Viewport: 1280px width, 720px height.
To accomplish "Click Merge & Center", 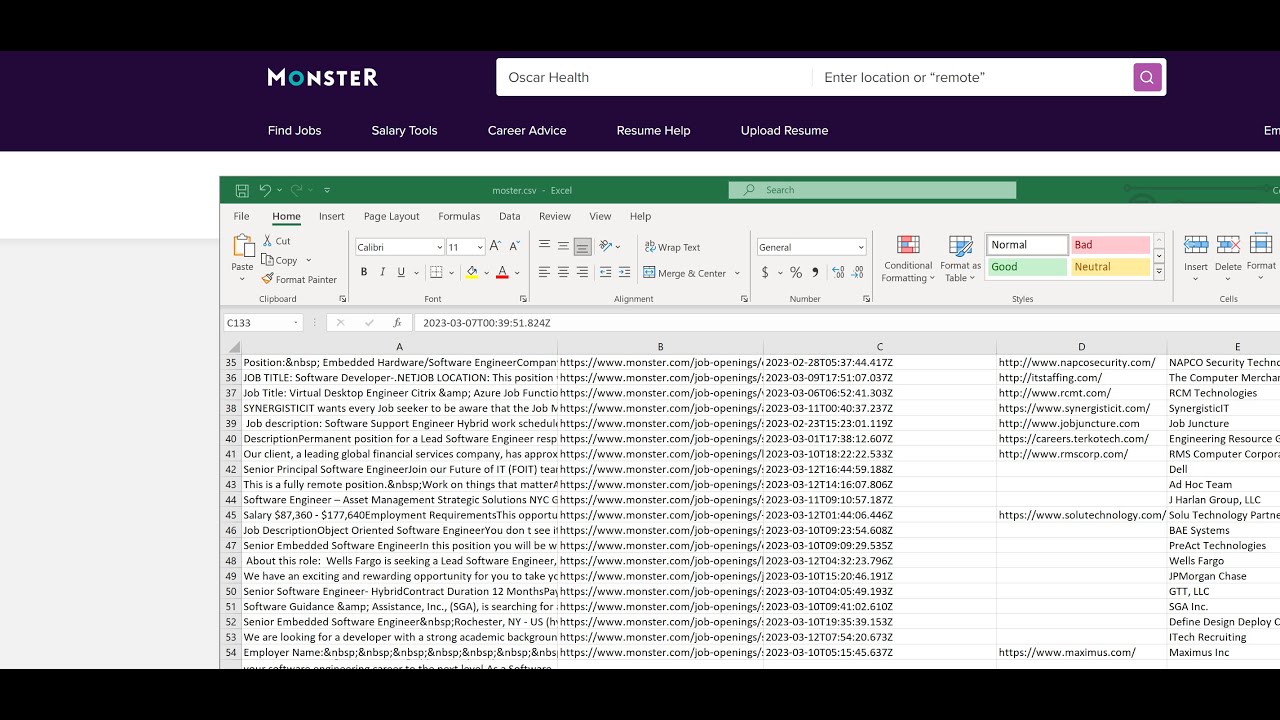I will pos(685,273).
